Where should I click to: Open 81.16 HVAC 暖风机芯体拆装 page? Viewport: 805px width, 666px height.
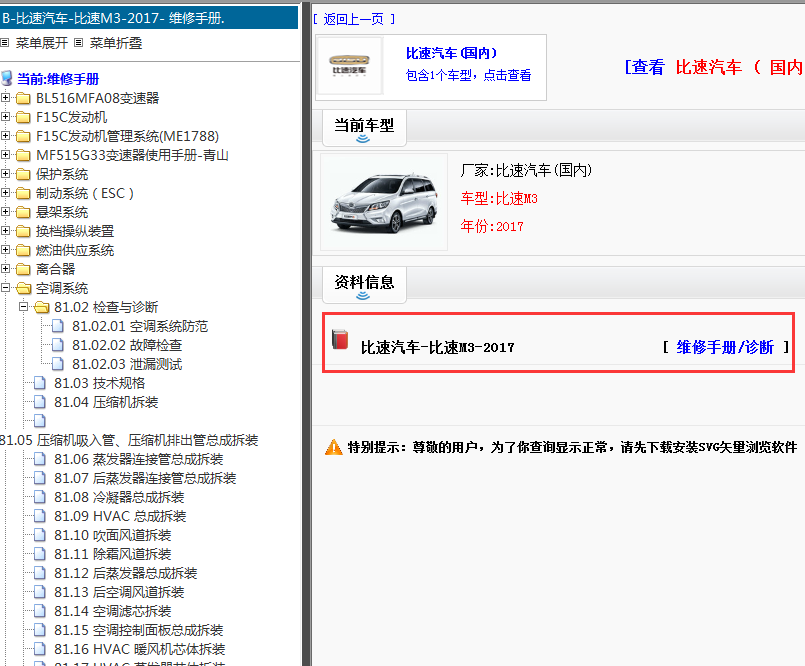[140, 649]
